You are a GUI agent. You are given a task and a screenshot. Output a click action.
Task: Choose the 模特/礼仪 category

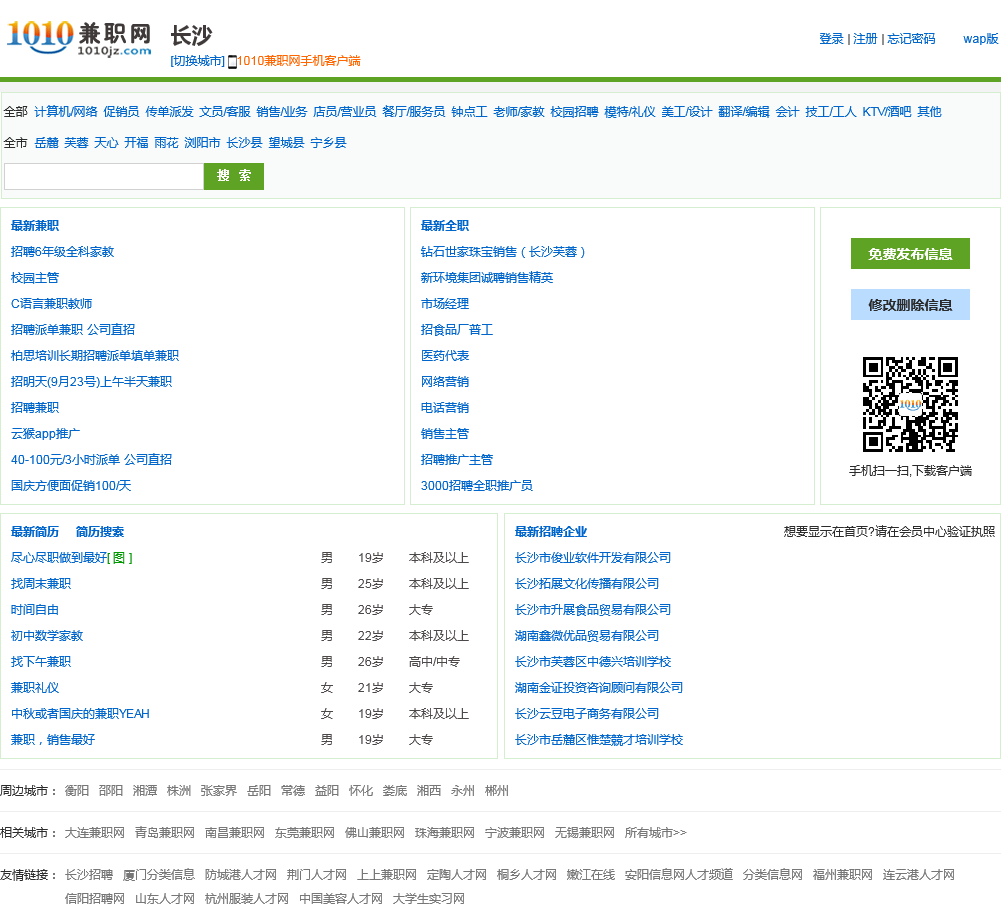(630, 112)
